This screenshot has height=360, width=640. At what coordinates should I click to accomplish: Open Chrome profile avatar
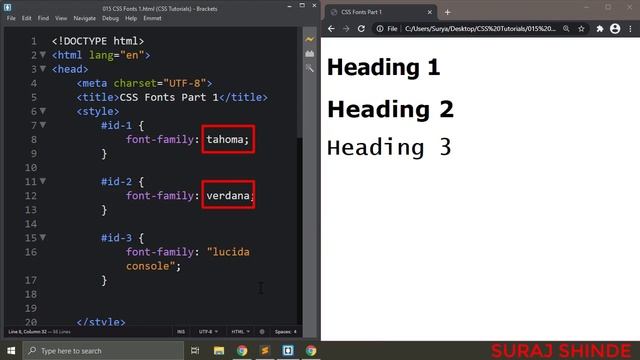click(615, 29)
